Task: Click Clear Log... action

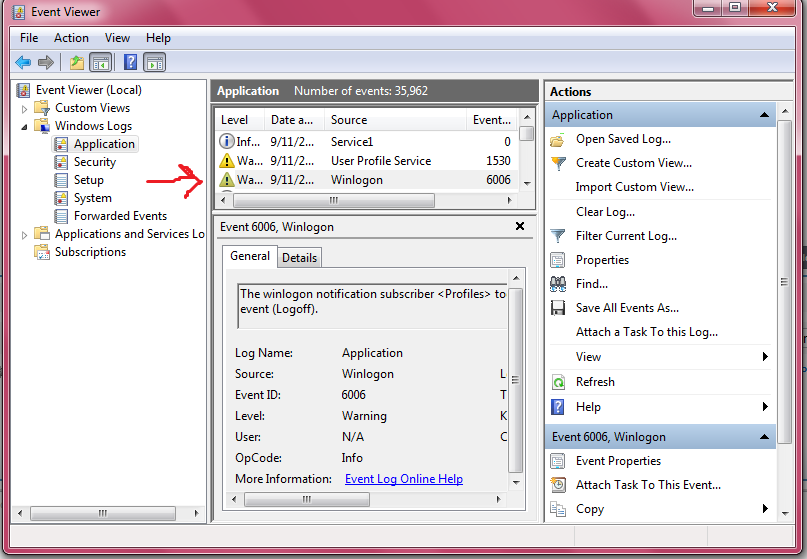Action: click(x=605, y=212)
